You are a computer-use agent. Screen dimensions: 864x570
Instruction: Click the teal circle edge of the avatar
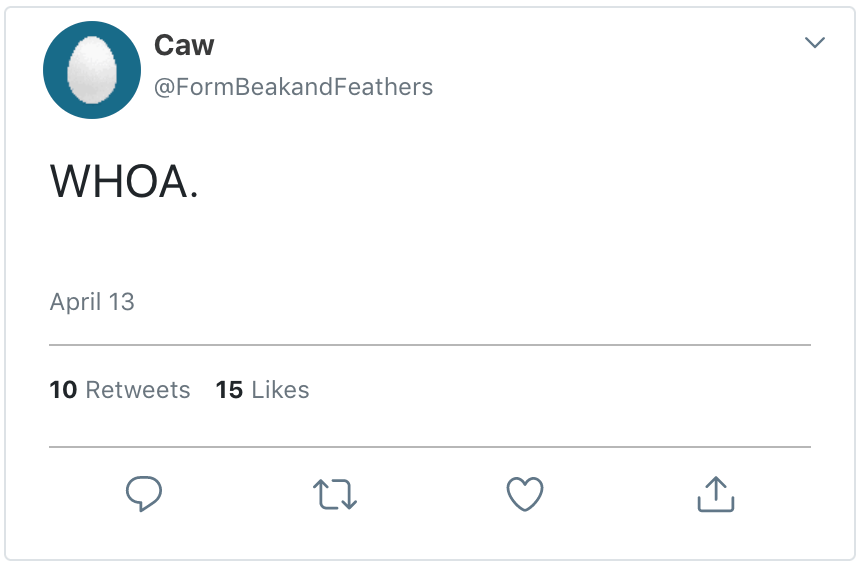52,71
